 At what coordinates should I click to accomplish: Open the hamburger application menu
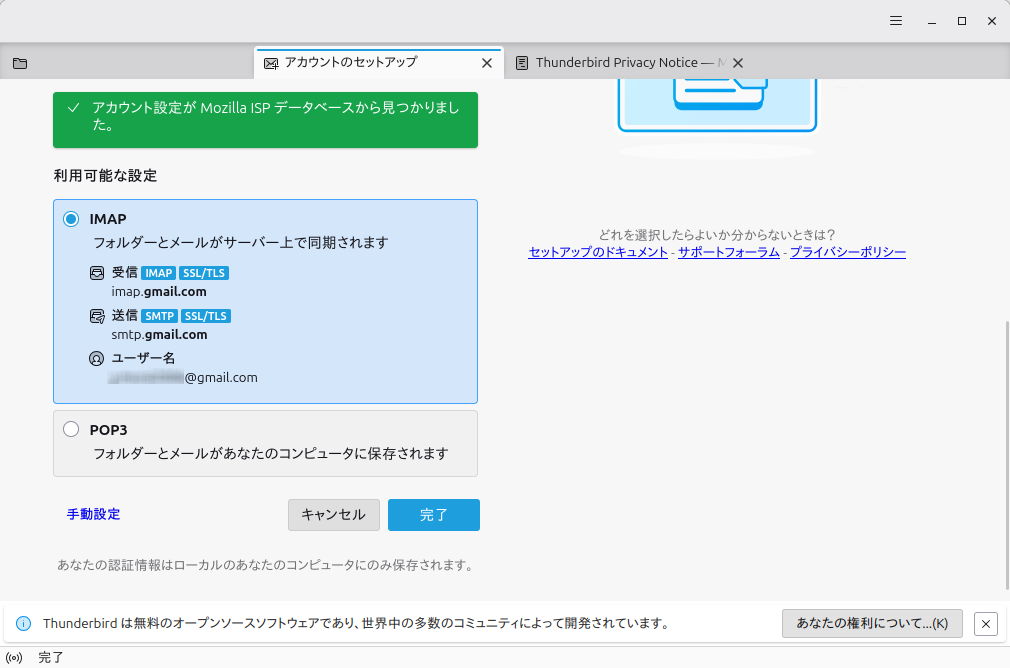point(896,21)
